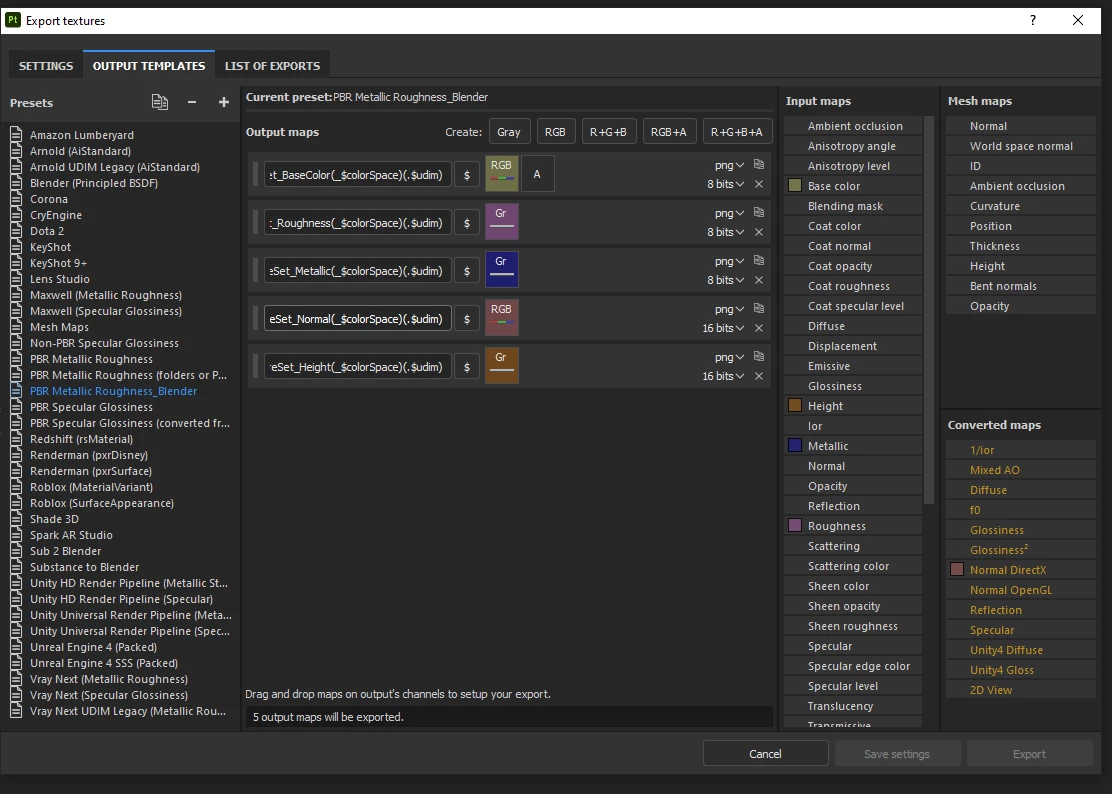1112x794 pixels.
Task: Select the Blender (Principled BSDF) preset
Action: [x=94, y=183]
